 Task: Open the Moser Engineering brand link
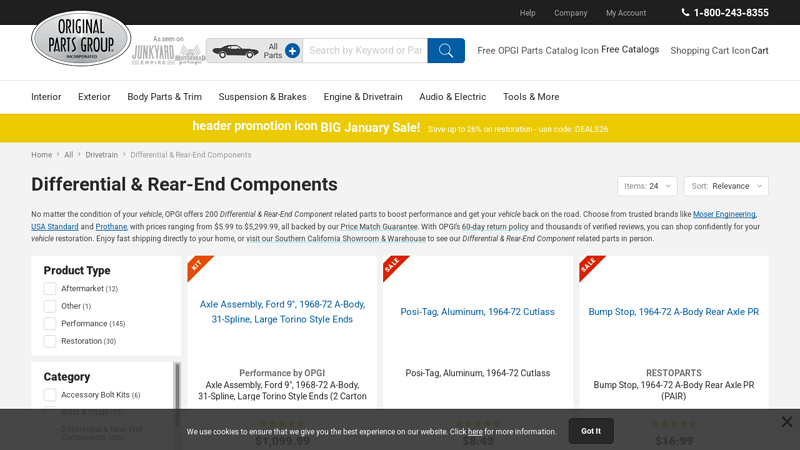(x=725, y=214)
